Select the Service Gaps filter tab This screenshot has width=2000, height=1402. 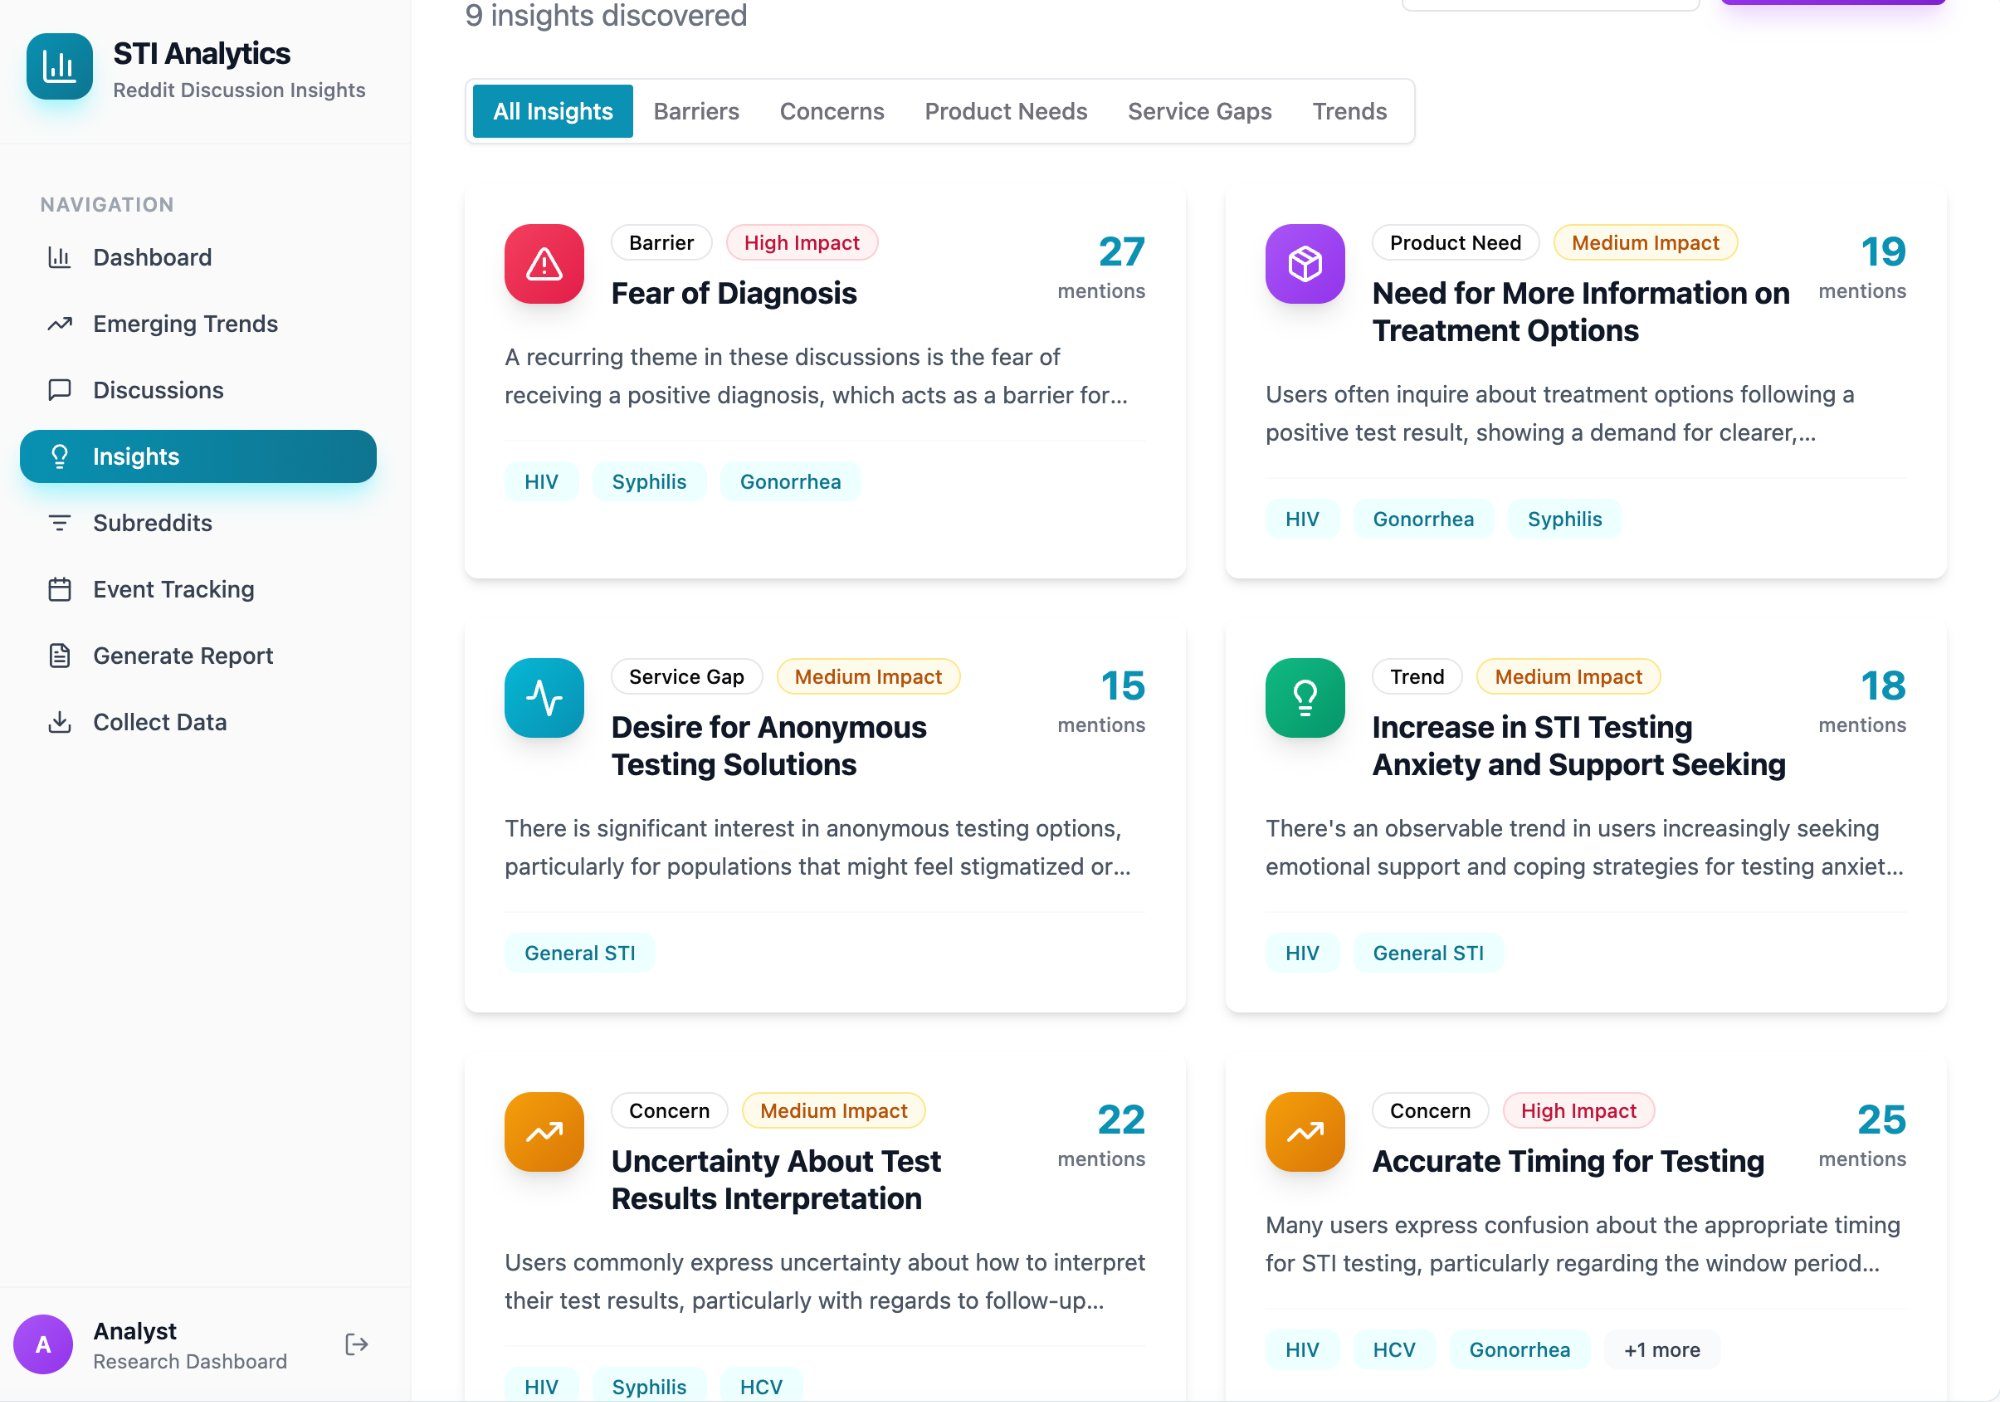click(1199, 111)
